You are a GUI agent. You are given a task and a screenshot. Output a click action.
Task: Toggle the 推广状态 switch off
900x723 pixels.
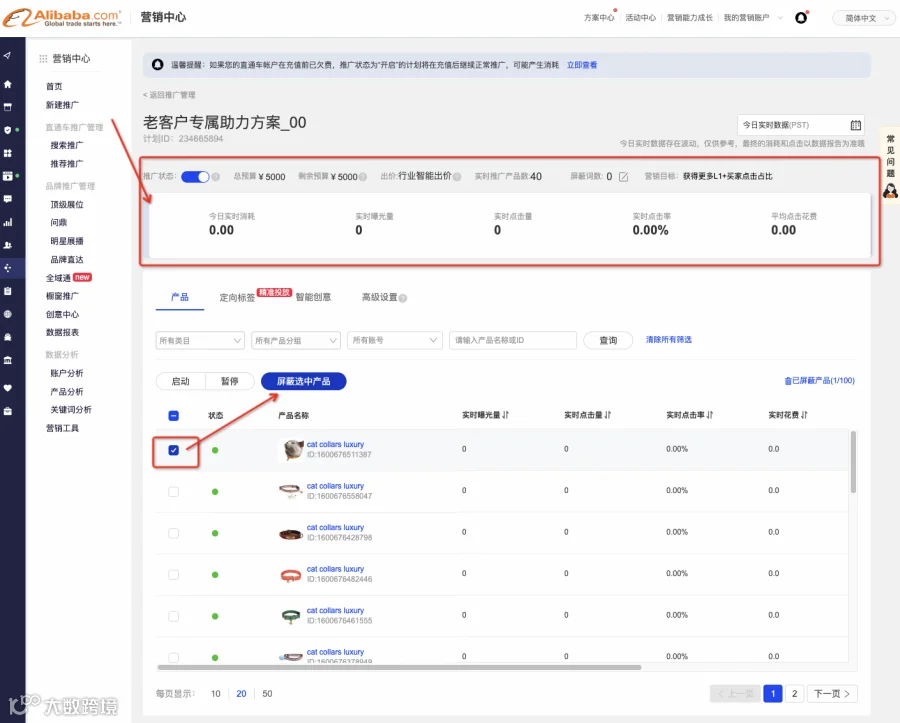click(x=195, y=177)
